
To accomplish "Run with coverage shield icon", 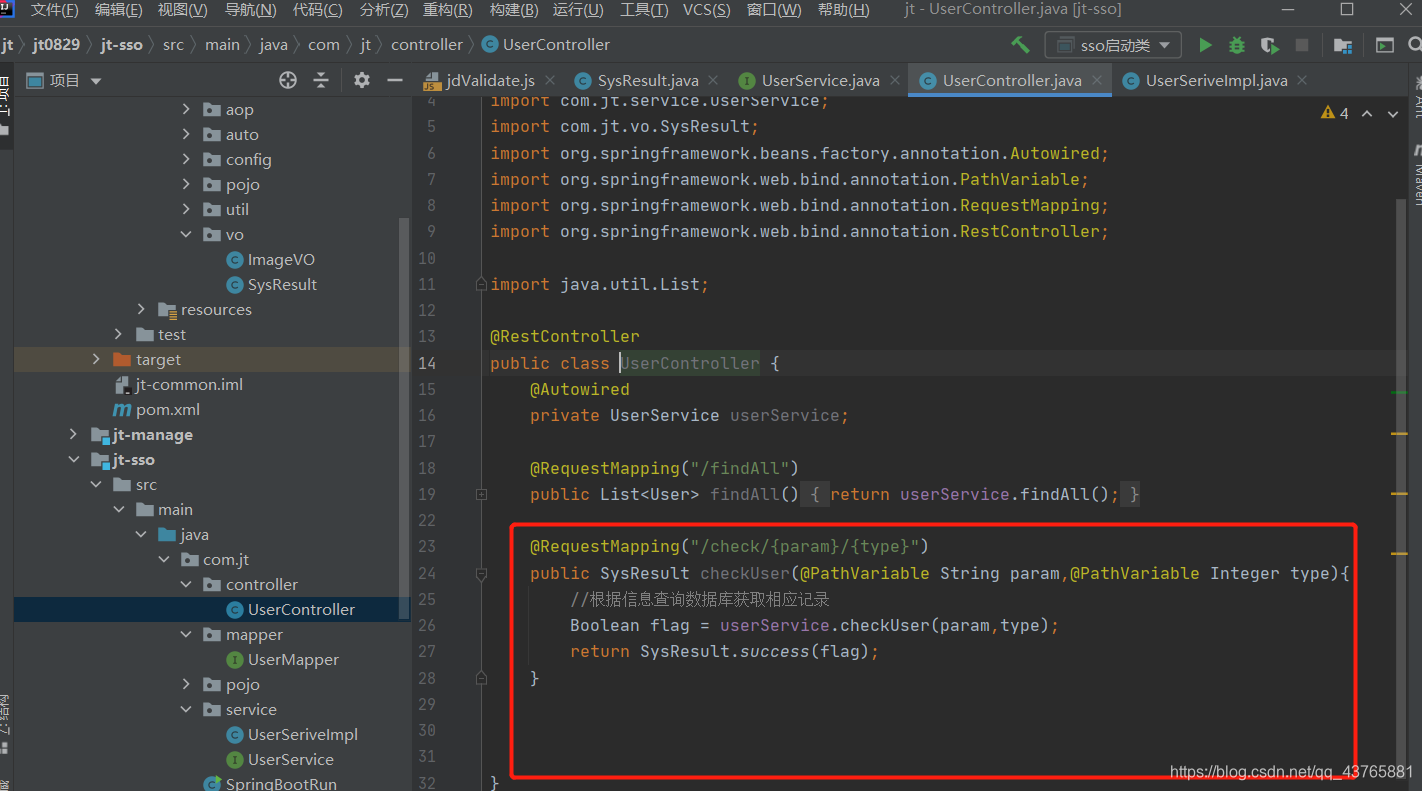I will [x=1269, y=45].
